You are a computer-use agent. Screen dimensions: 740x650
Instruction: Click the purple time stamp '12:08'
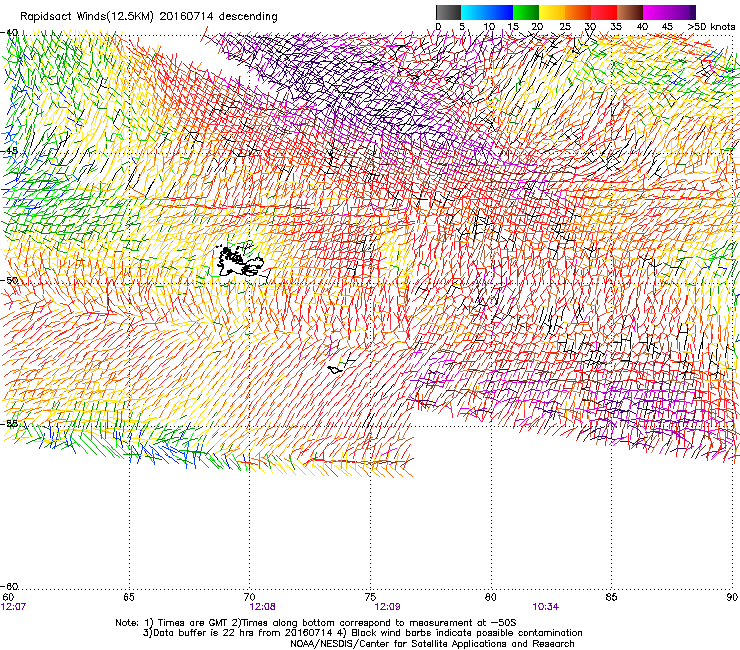click(x=262, y=607)
